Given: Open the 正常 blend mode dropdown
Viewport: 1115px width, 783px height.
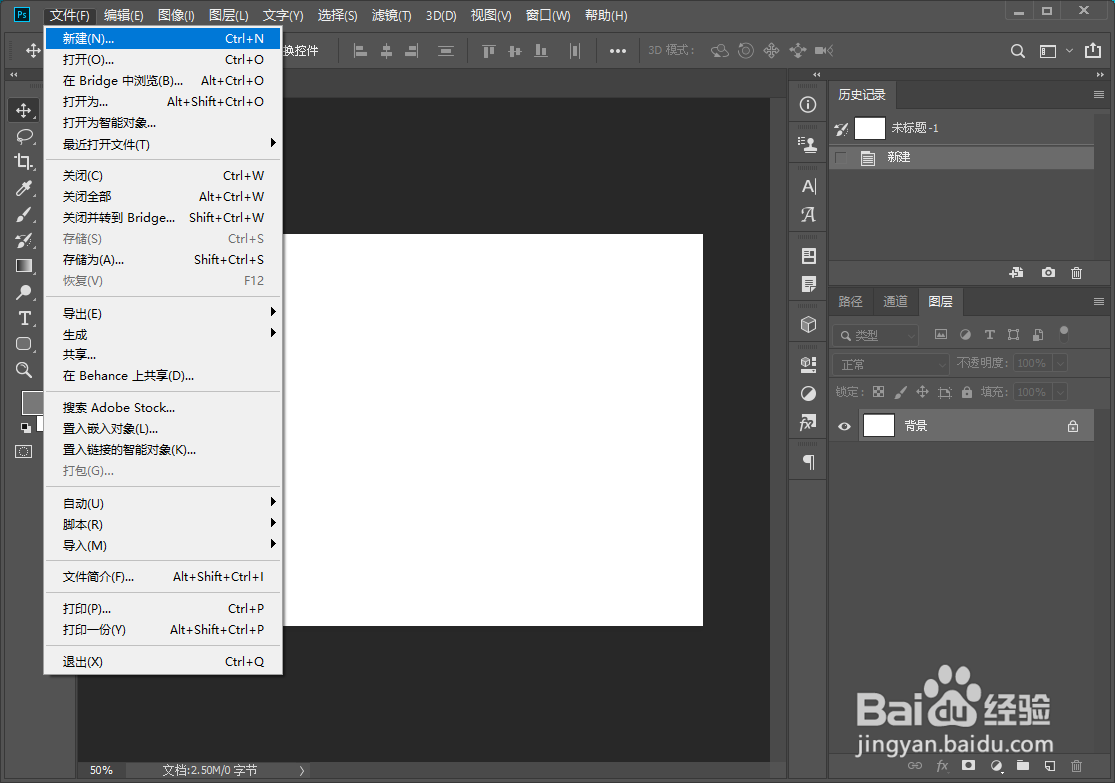Looking at the screenshot, I should pyautogui.click(x=890, y=364).
